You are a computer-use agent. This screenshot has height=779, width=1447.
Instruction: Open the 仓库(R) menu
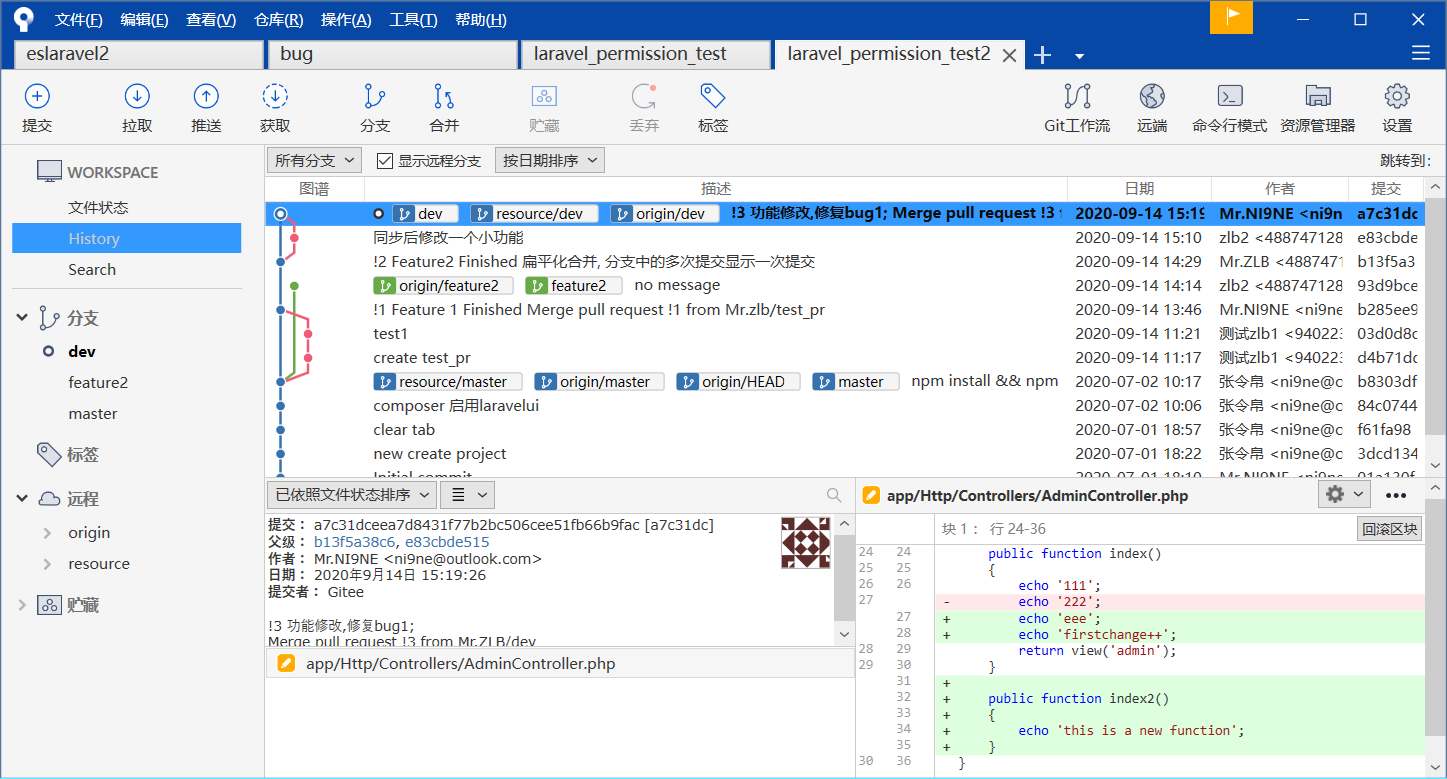(278, 20)
